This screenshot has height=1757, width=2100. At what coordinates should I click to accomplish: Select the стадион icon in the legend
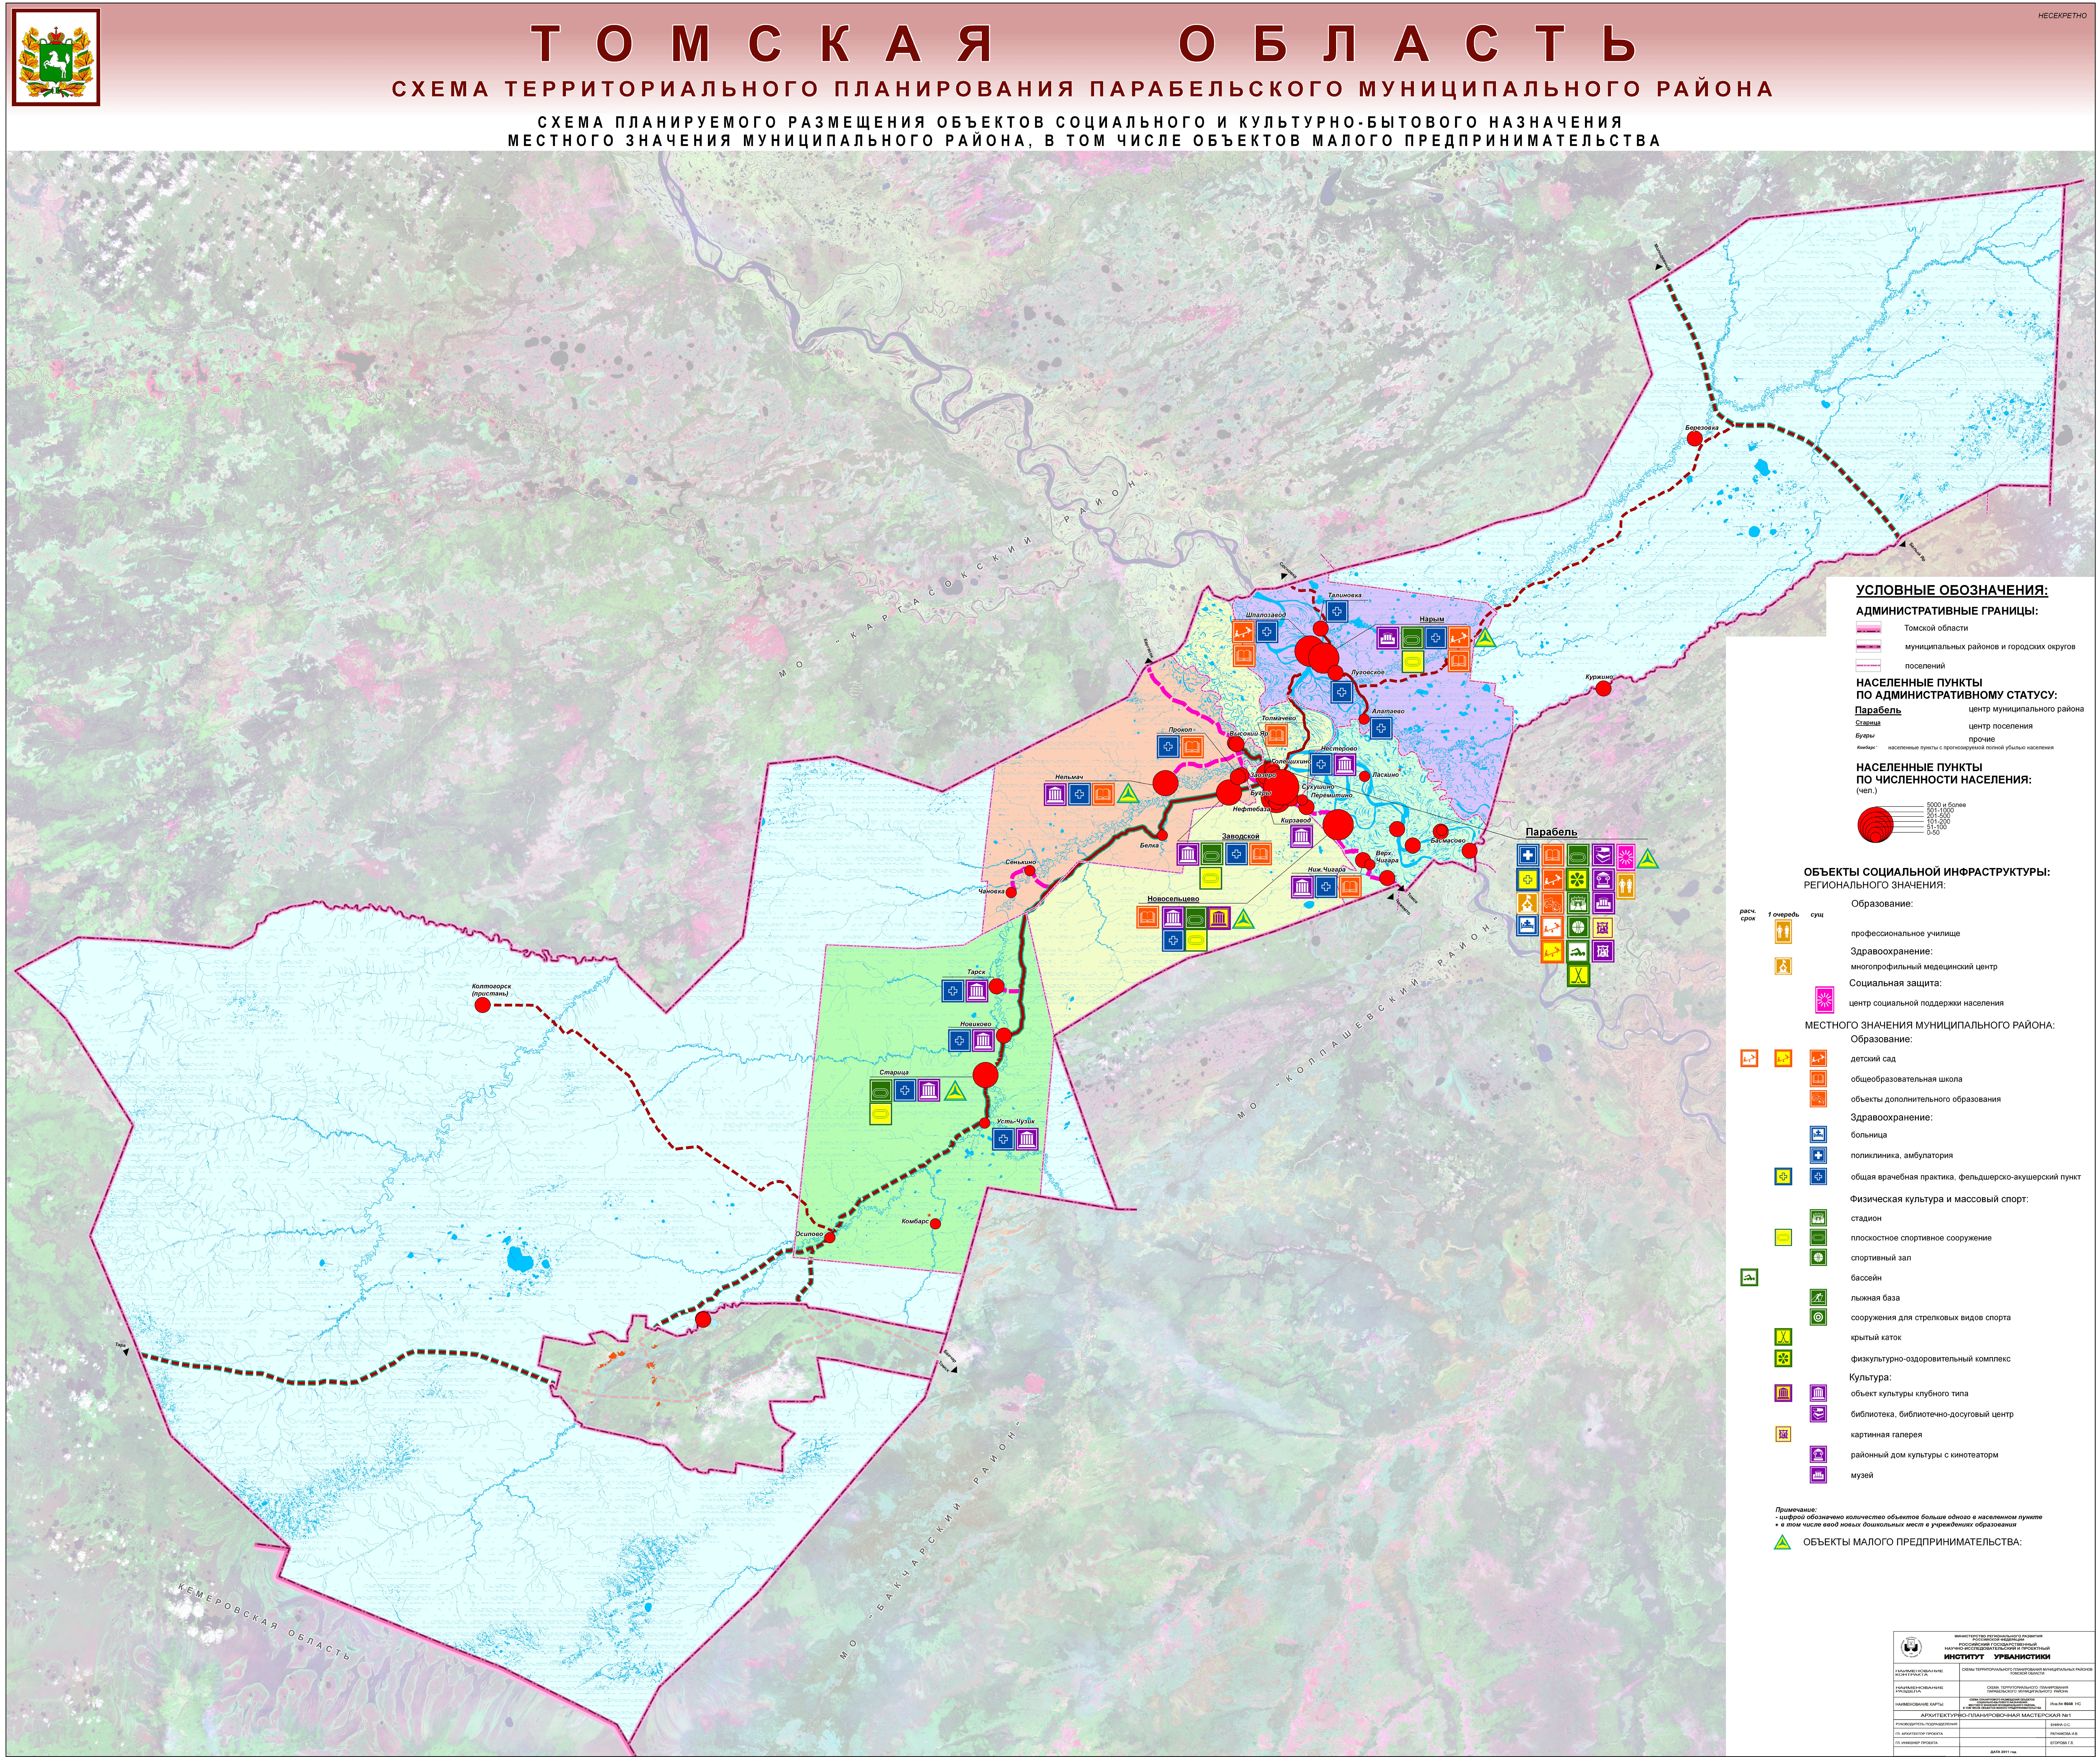pyautogui.click(x=1818, y=1218)
